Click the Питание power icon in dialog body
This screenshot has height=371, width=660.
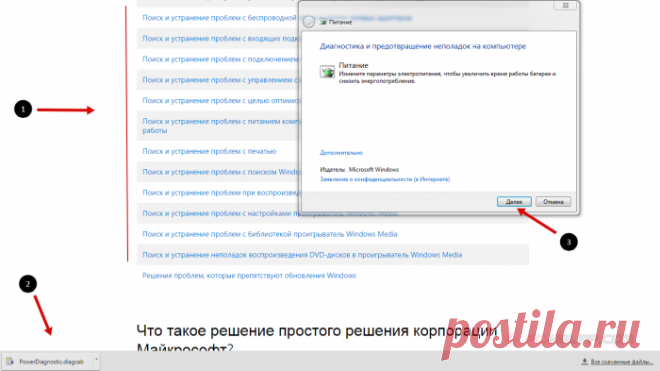pos(327,72)
